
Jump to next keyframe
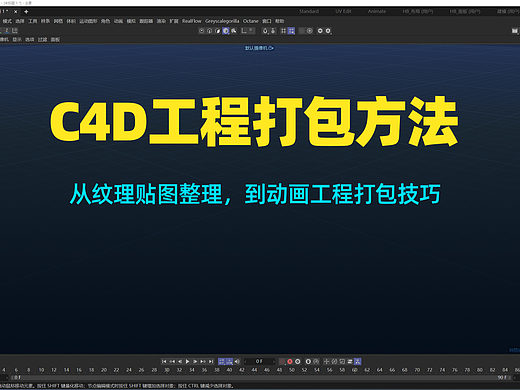[203, 361]
